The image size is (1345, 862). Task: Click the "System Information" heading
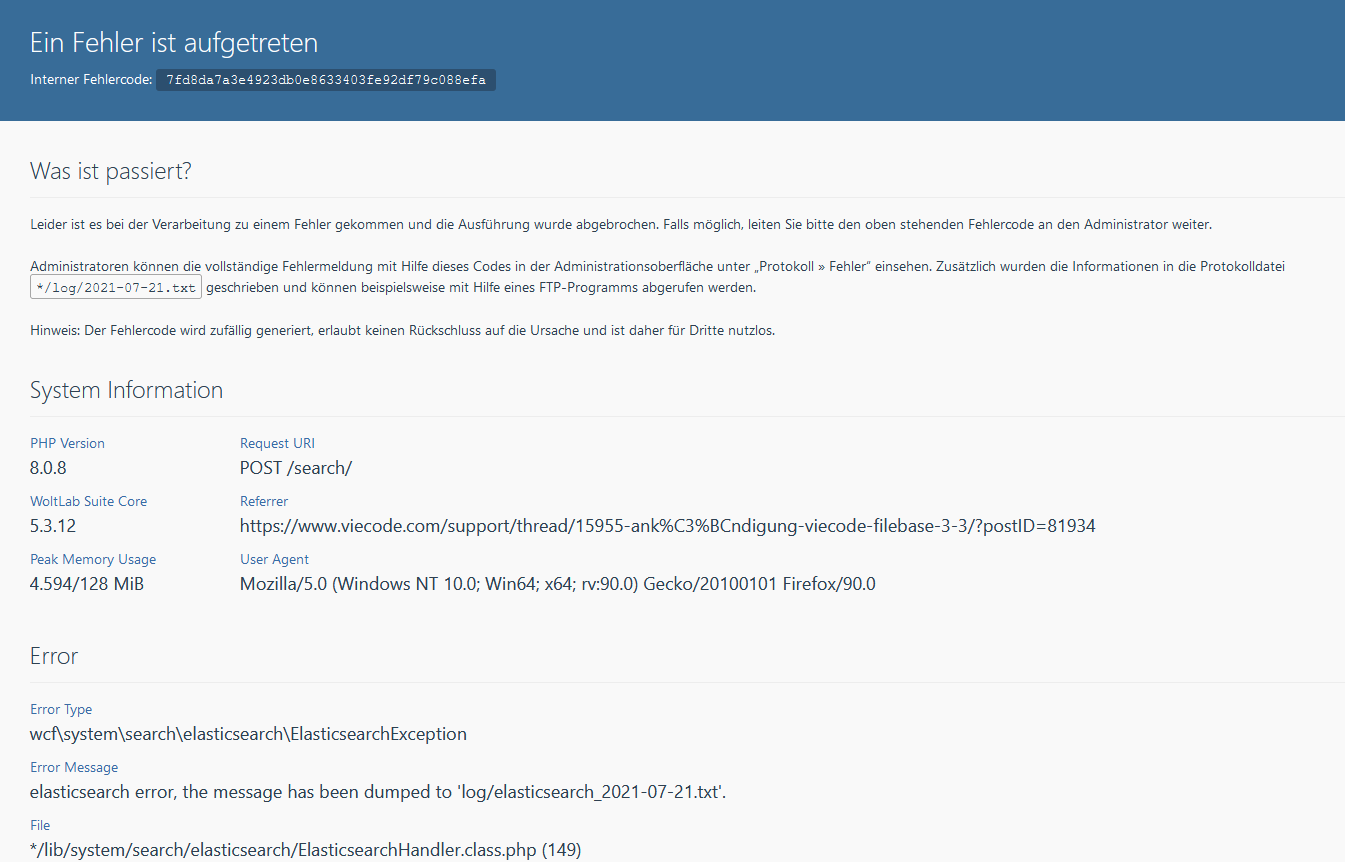click(x=126, y=390)
